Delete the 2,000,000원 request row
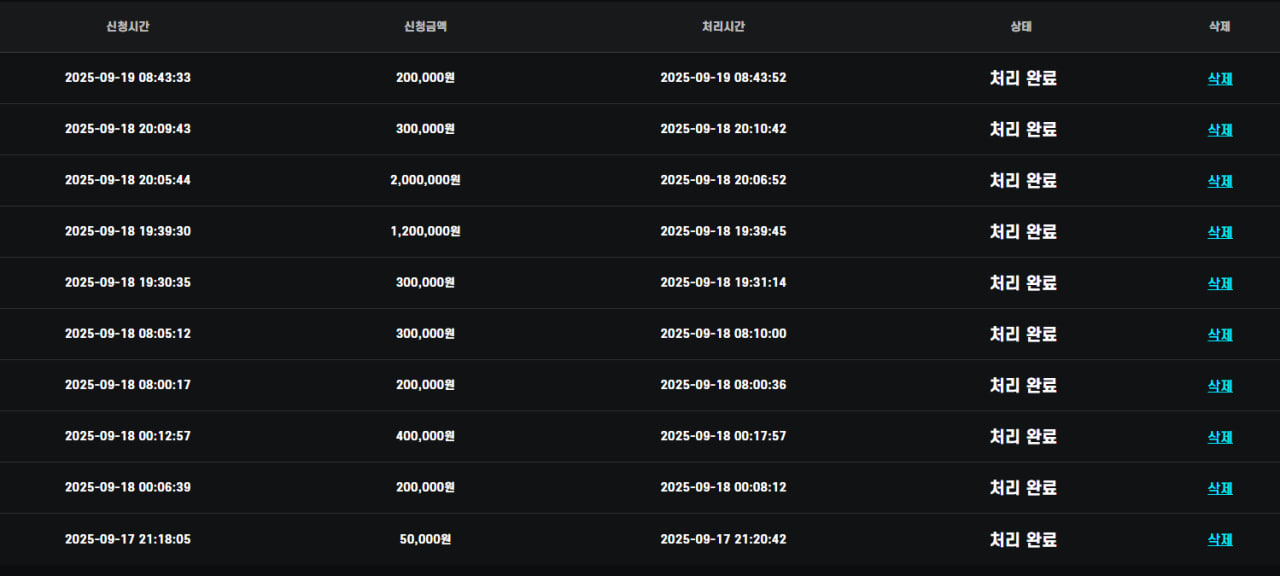The image size is (1280, 576). click(1219, 181)
